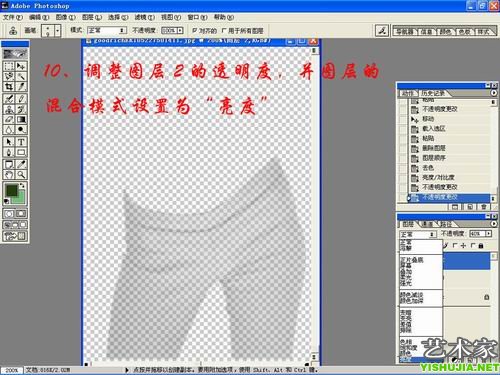Select the Gradient tool
Image resolution: width=500 pixels, height=375 pixels.
[21, 119]
